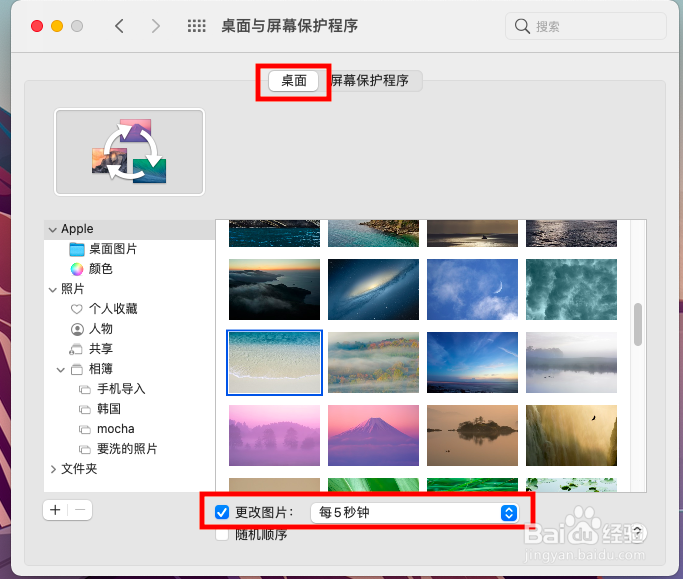Open 人物 album
The width and height of the screenshot is (683, 579).
[x=101, y=329]
